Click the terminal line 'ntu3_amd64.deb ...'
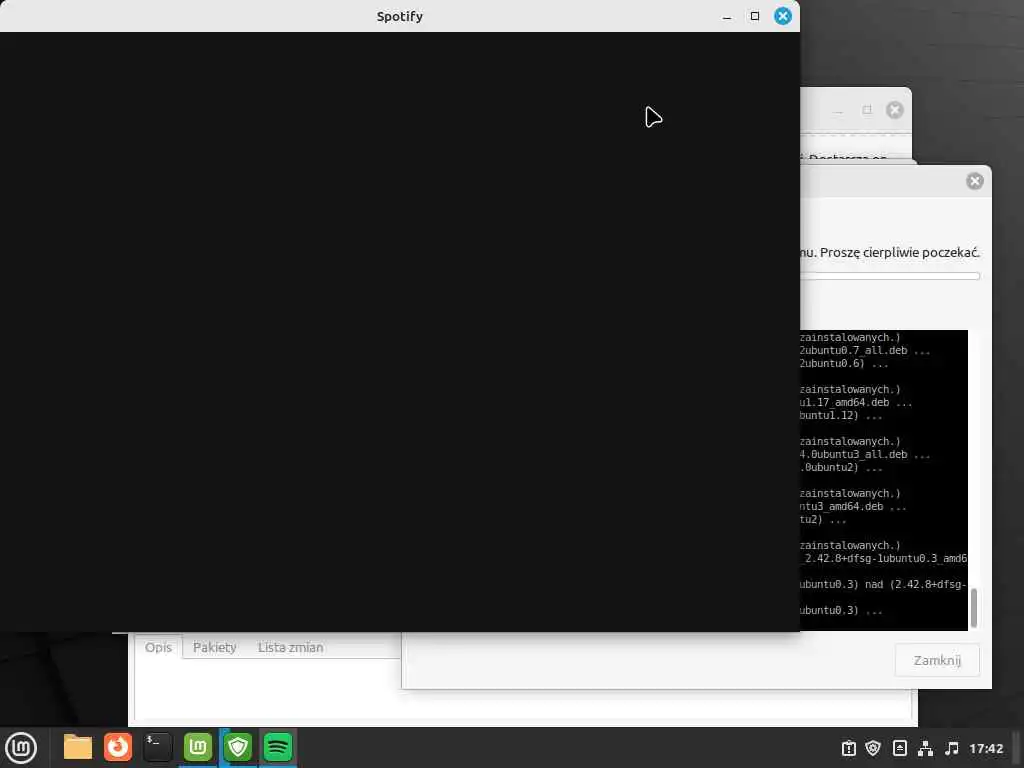The image size is (1024, 768). pos(854,507)
